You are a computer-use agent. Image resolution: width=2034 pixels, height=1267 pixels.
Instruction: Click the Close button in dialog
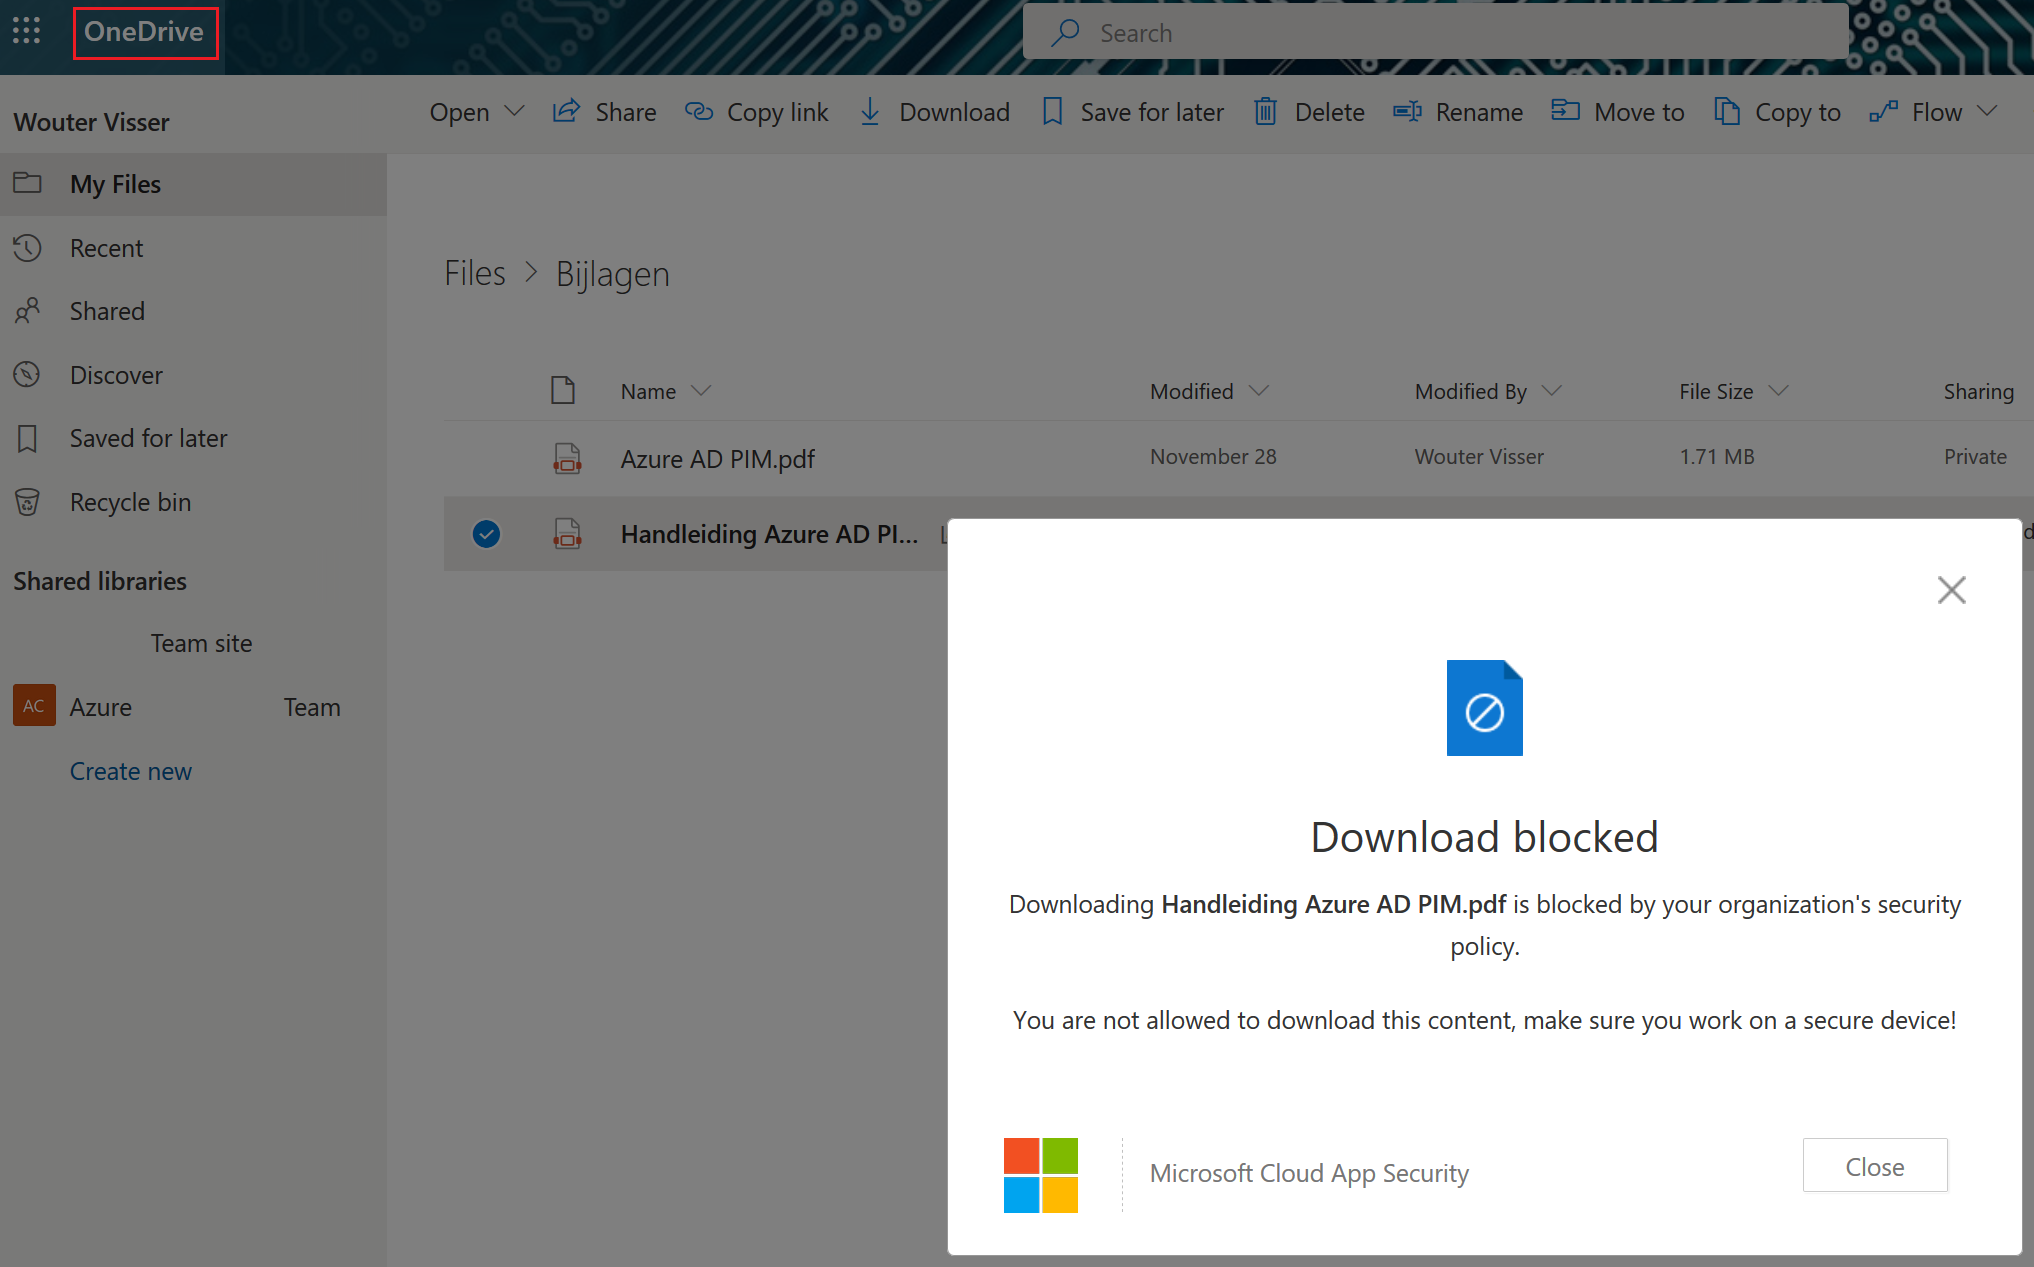1874,1166
